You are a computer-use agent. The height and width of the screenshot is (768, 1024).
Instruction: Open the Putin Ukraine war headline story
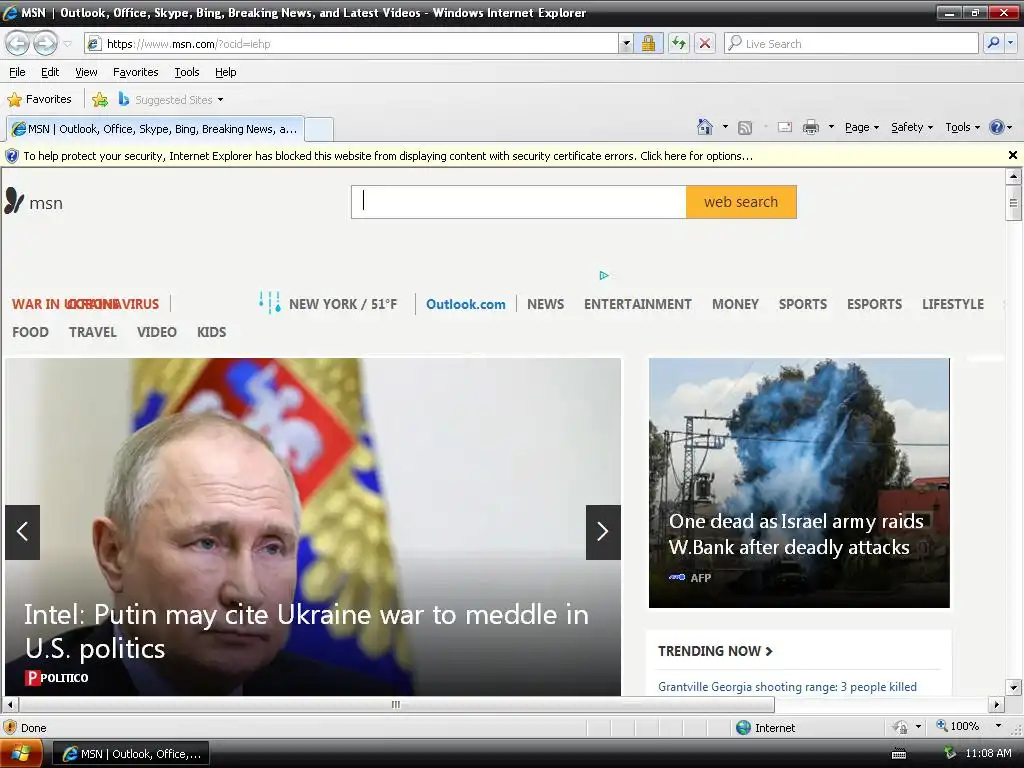(x=306, y=632)
